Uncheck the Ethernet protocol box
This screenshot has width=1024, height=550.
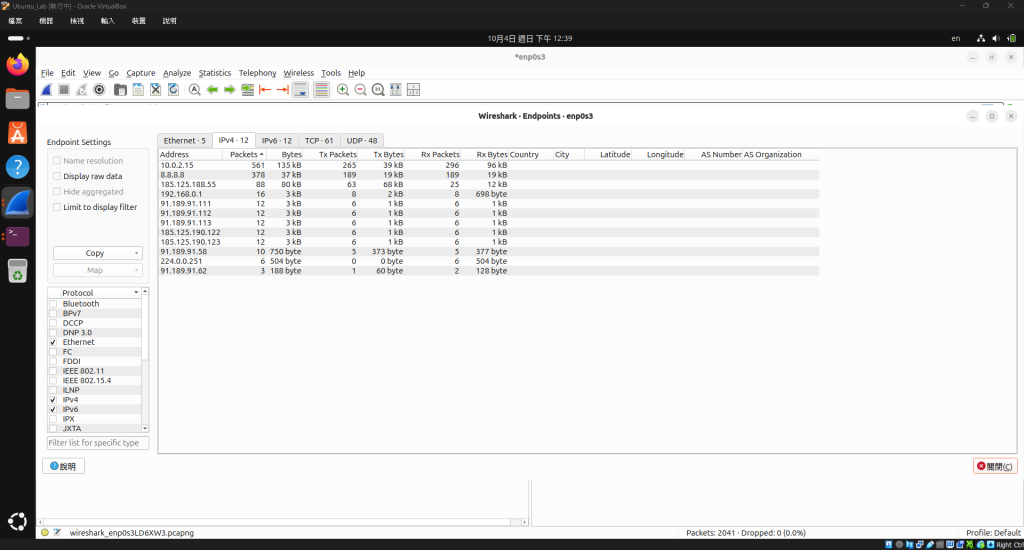click(54, 342)
